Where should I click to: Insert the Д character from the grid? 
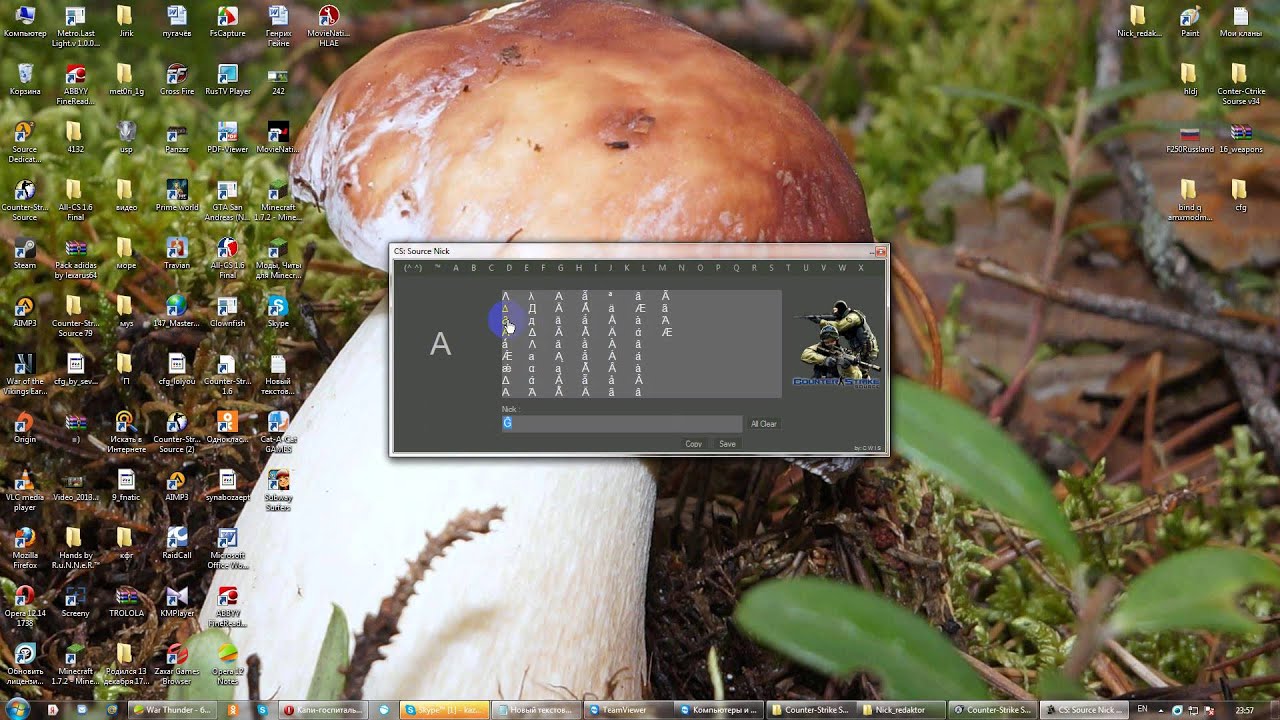point(532,308)
